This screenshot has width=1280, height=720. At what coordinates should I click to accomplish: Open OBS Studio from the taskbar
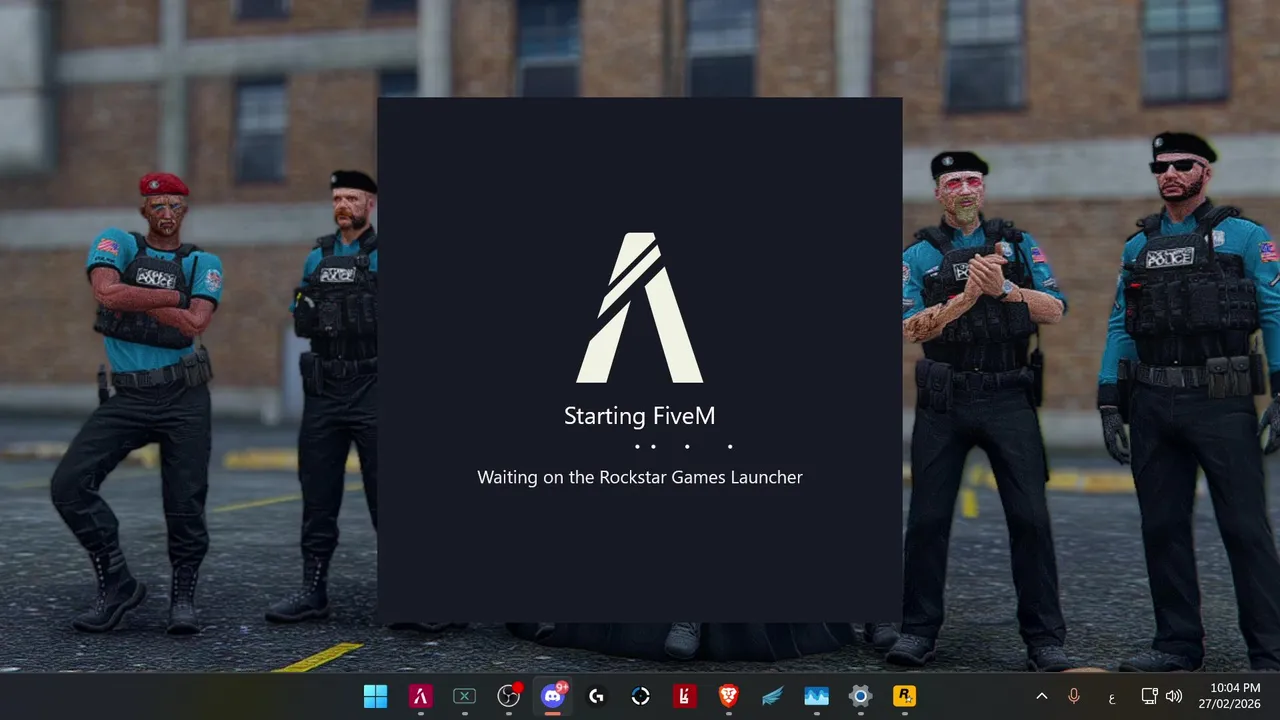[x=509, y=696]
